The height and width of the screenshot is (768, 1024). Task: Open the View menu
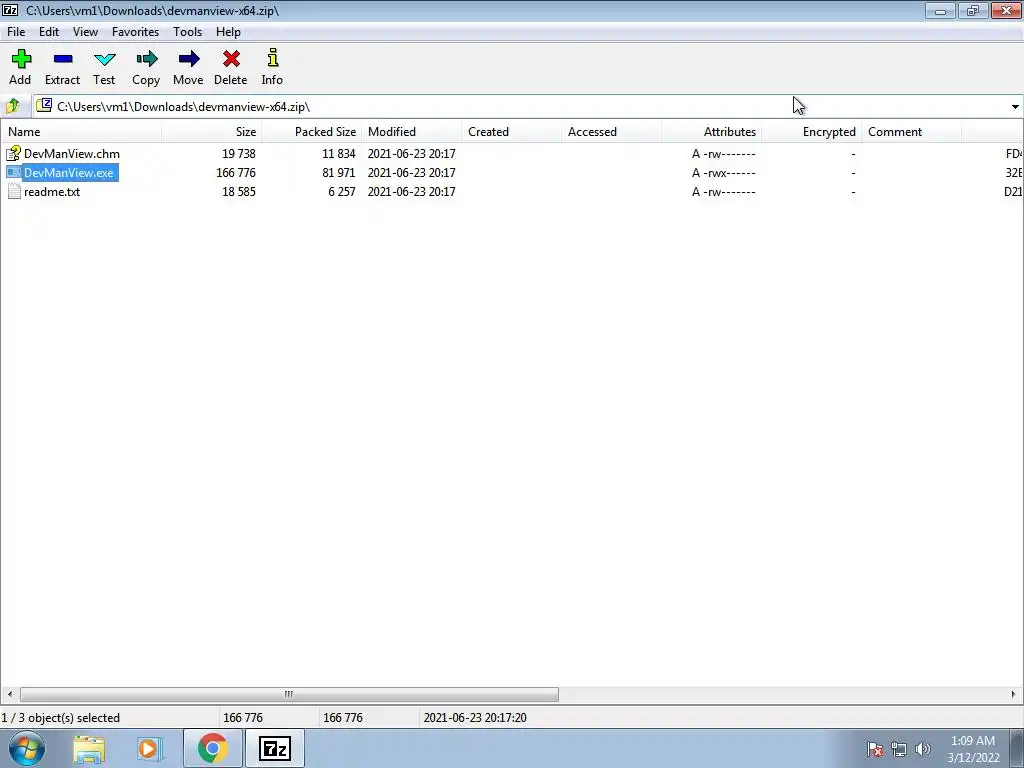coord(86,31)
